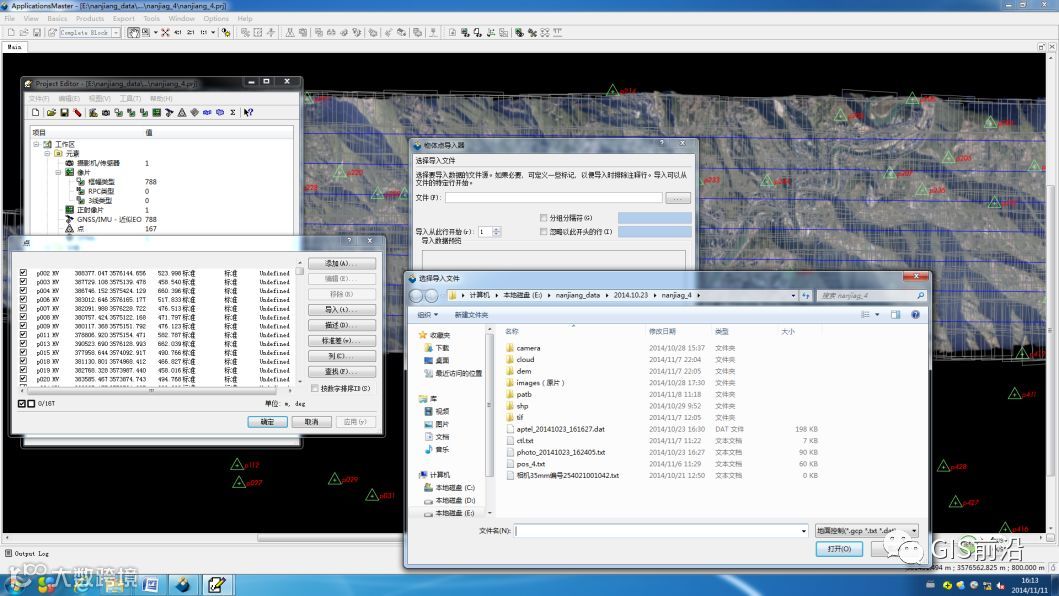Viewport: 1059px width, 596px height.
Task: Click the 导入 import button in points dialog
Action: coord(341,309)
